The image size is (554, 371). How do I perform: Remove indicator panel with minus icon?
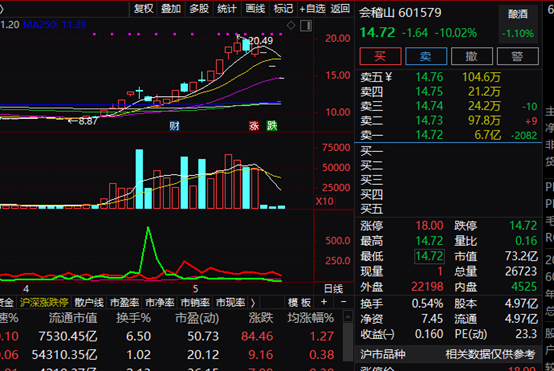tap(343, 302)
